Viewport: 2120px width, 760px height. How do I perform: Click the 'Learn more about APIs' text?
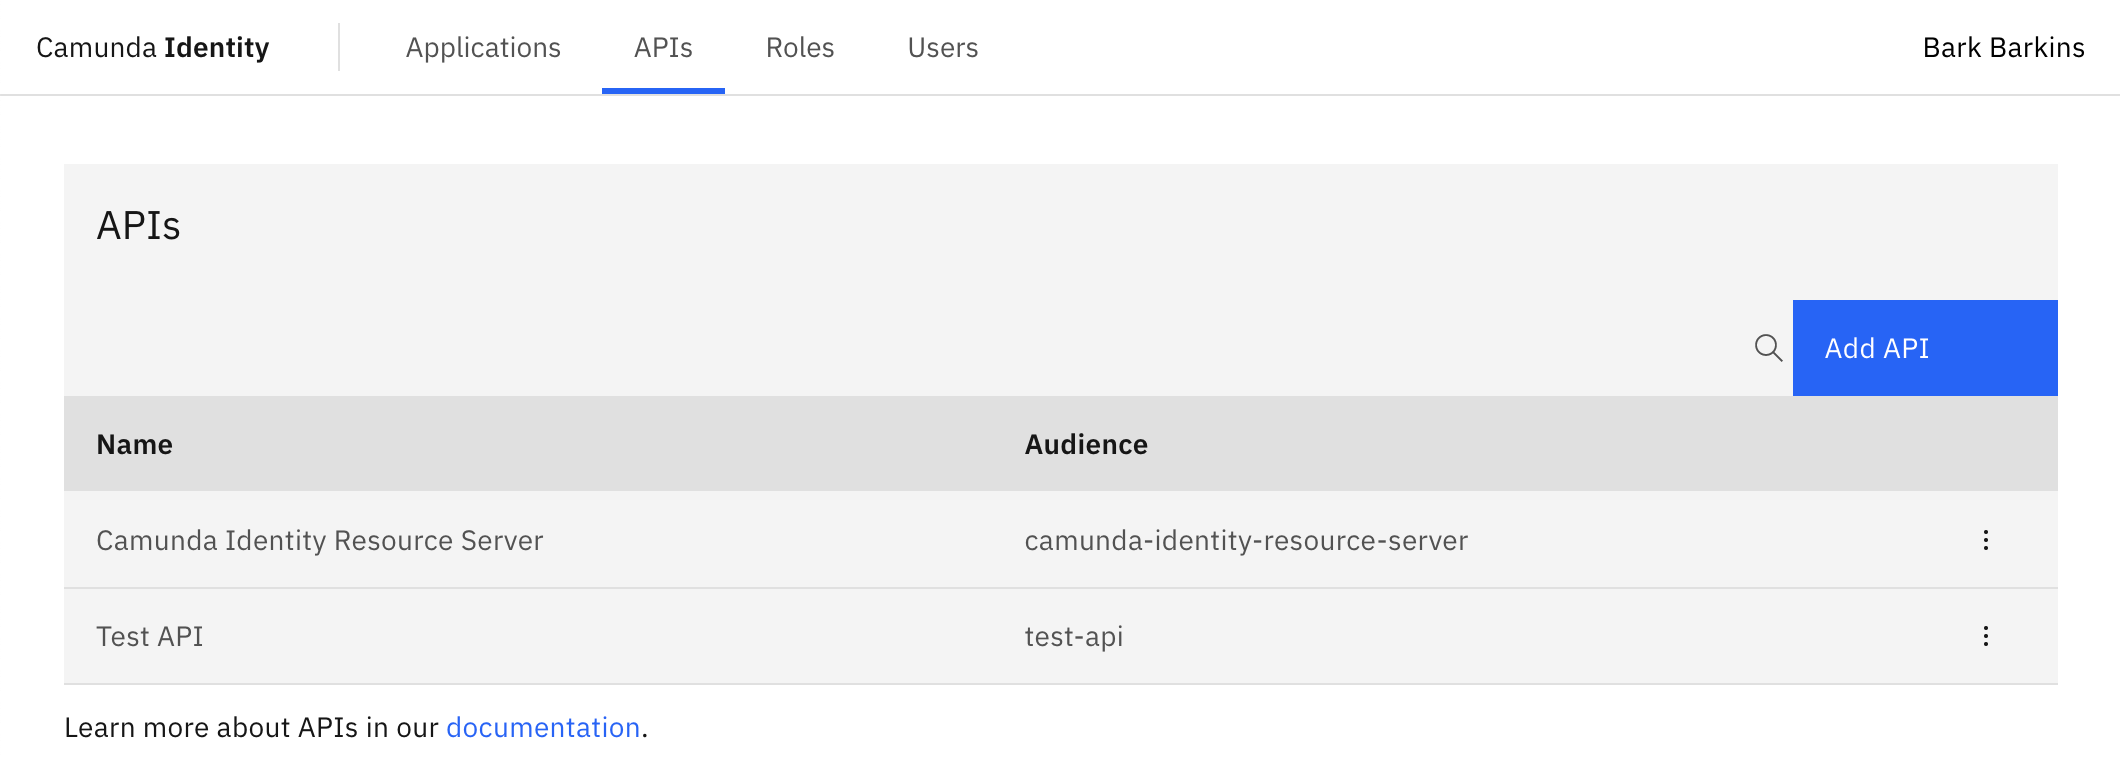(x=250, y=727)
